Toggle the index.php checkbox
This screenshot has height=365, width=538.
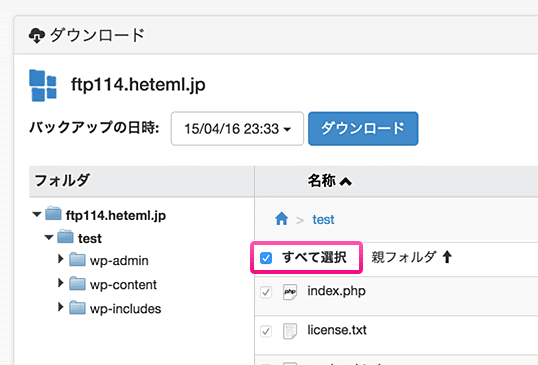coord(266,292)
